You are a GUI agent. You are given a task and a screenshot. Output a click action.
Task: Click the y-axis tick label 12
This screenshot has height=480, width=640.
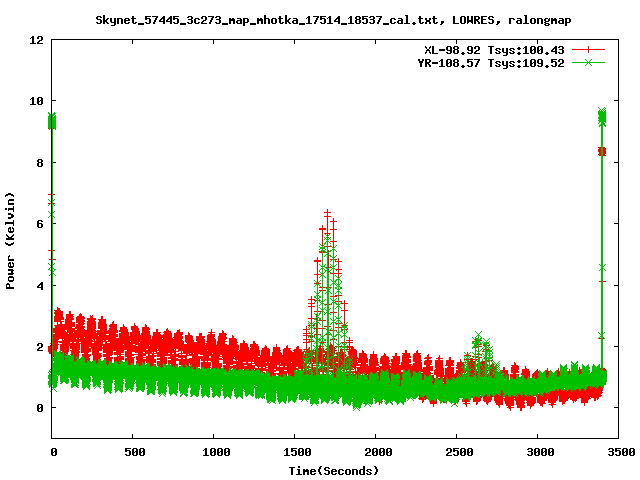36,40
